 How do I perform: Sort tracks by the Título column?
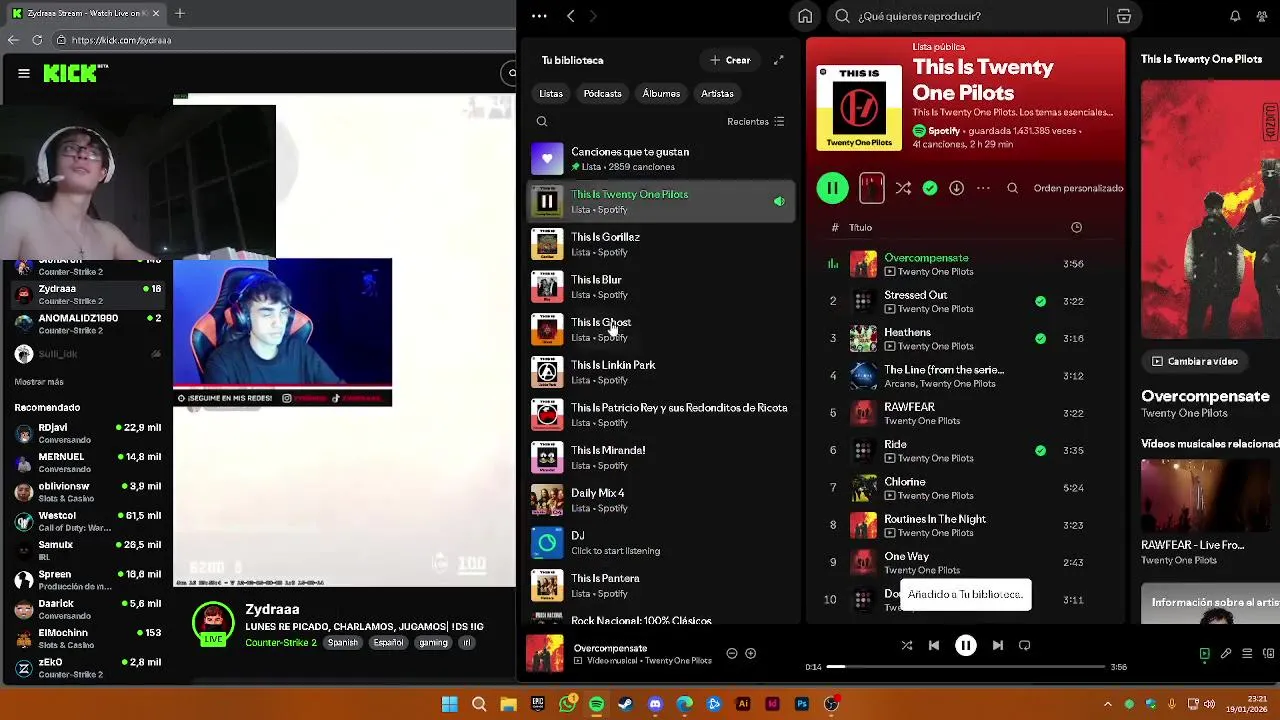coord(860,228)
